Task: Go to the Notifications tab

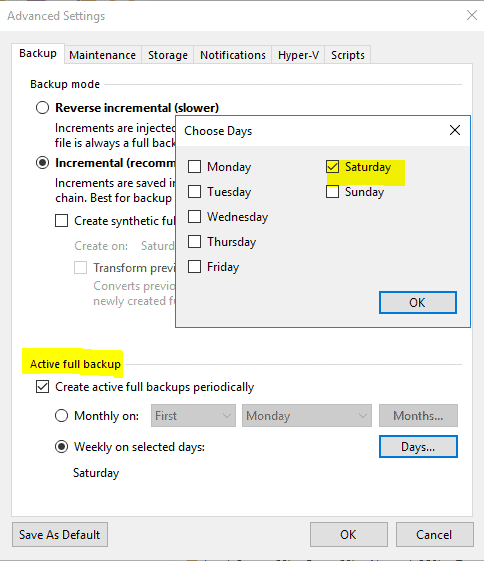Action: click(233, 55)
